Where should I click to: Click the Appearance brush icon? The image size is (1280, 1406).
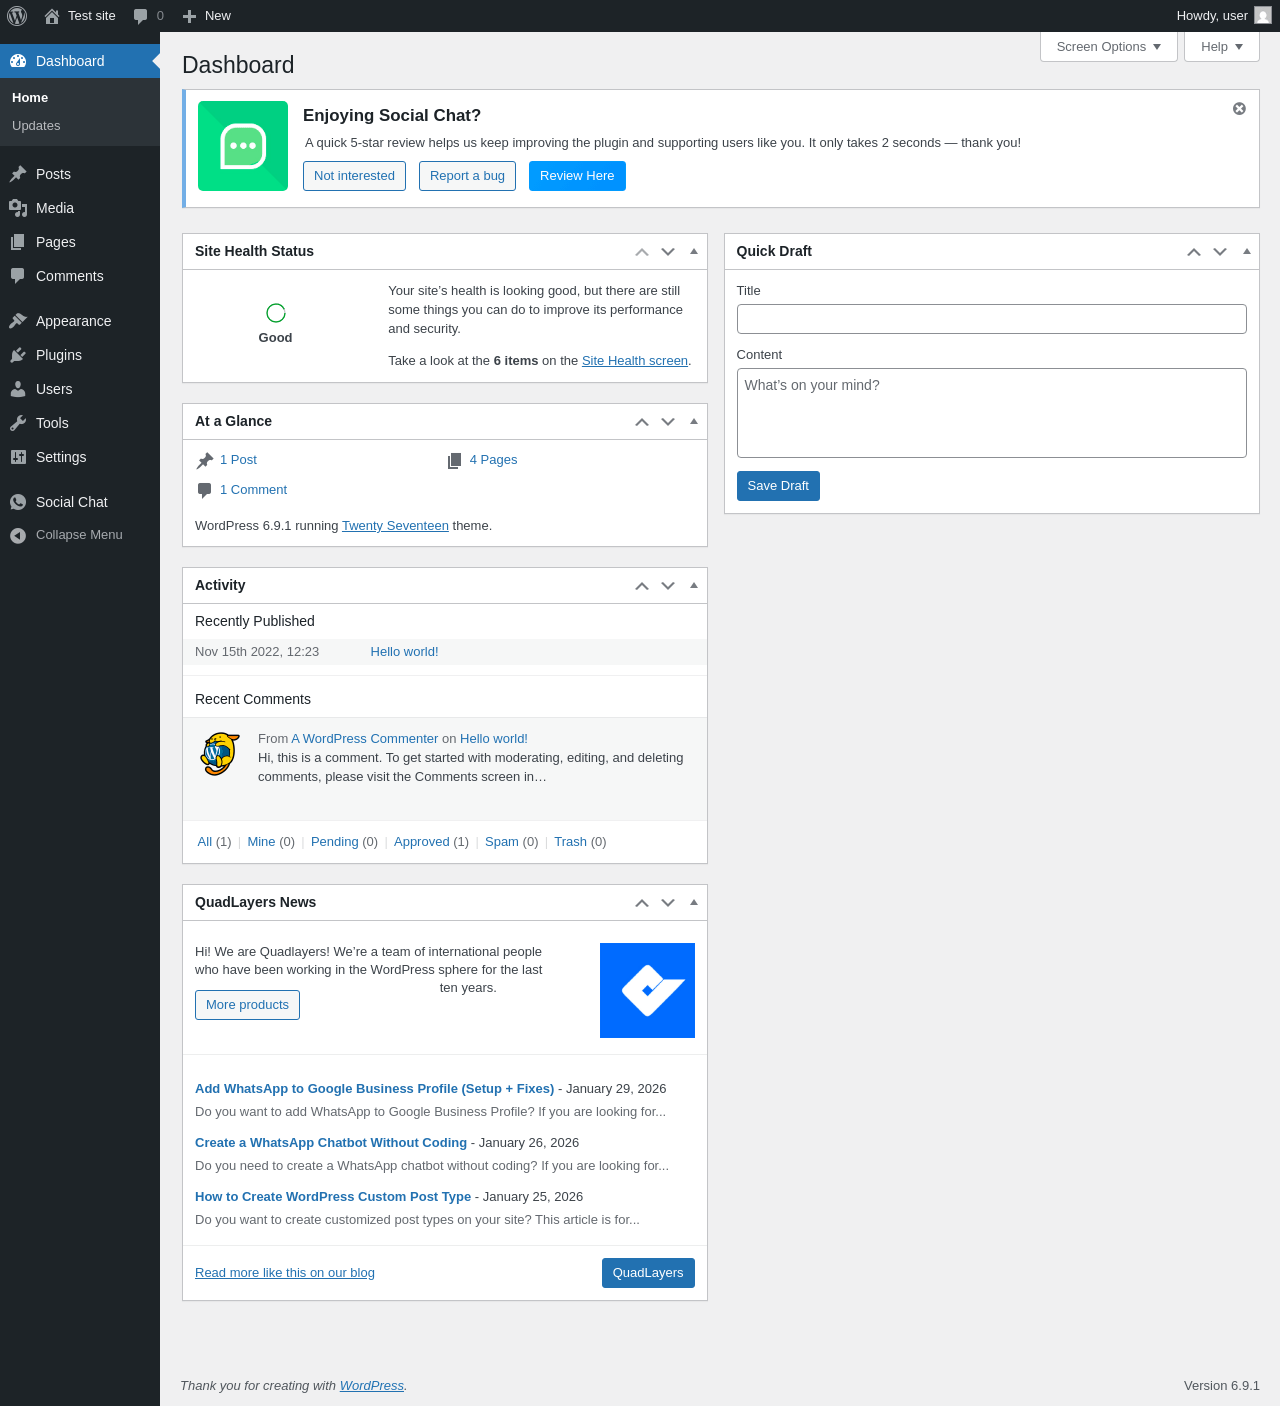18,321
